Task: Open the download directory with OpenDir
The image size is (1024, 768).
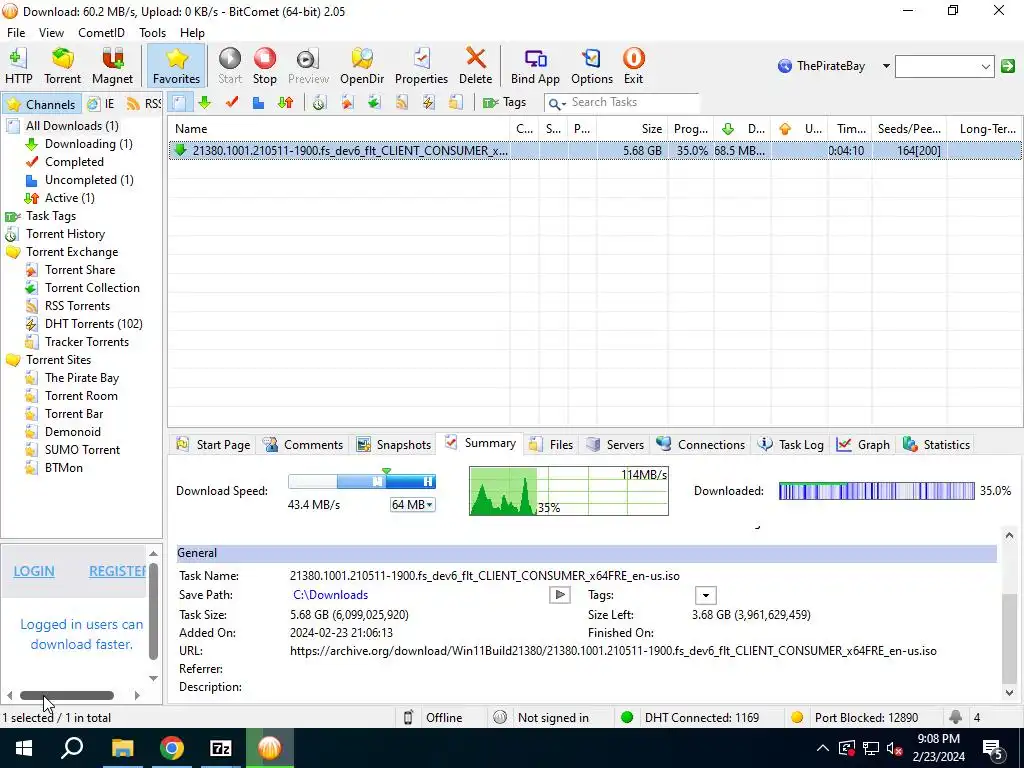Action: pos(362,66)
